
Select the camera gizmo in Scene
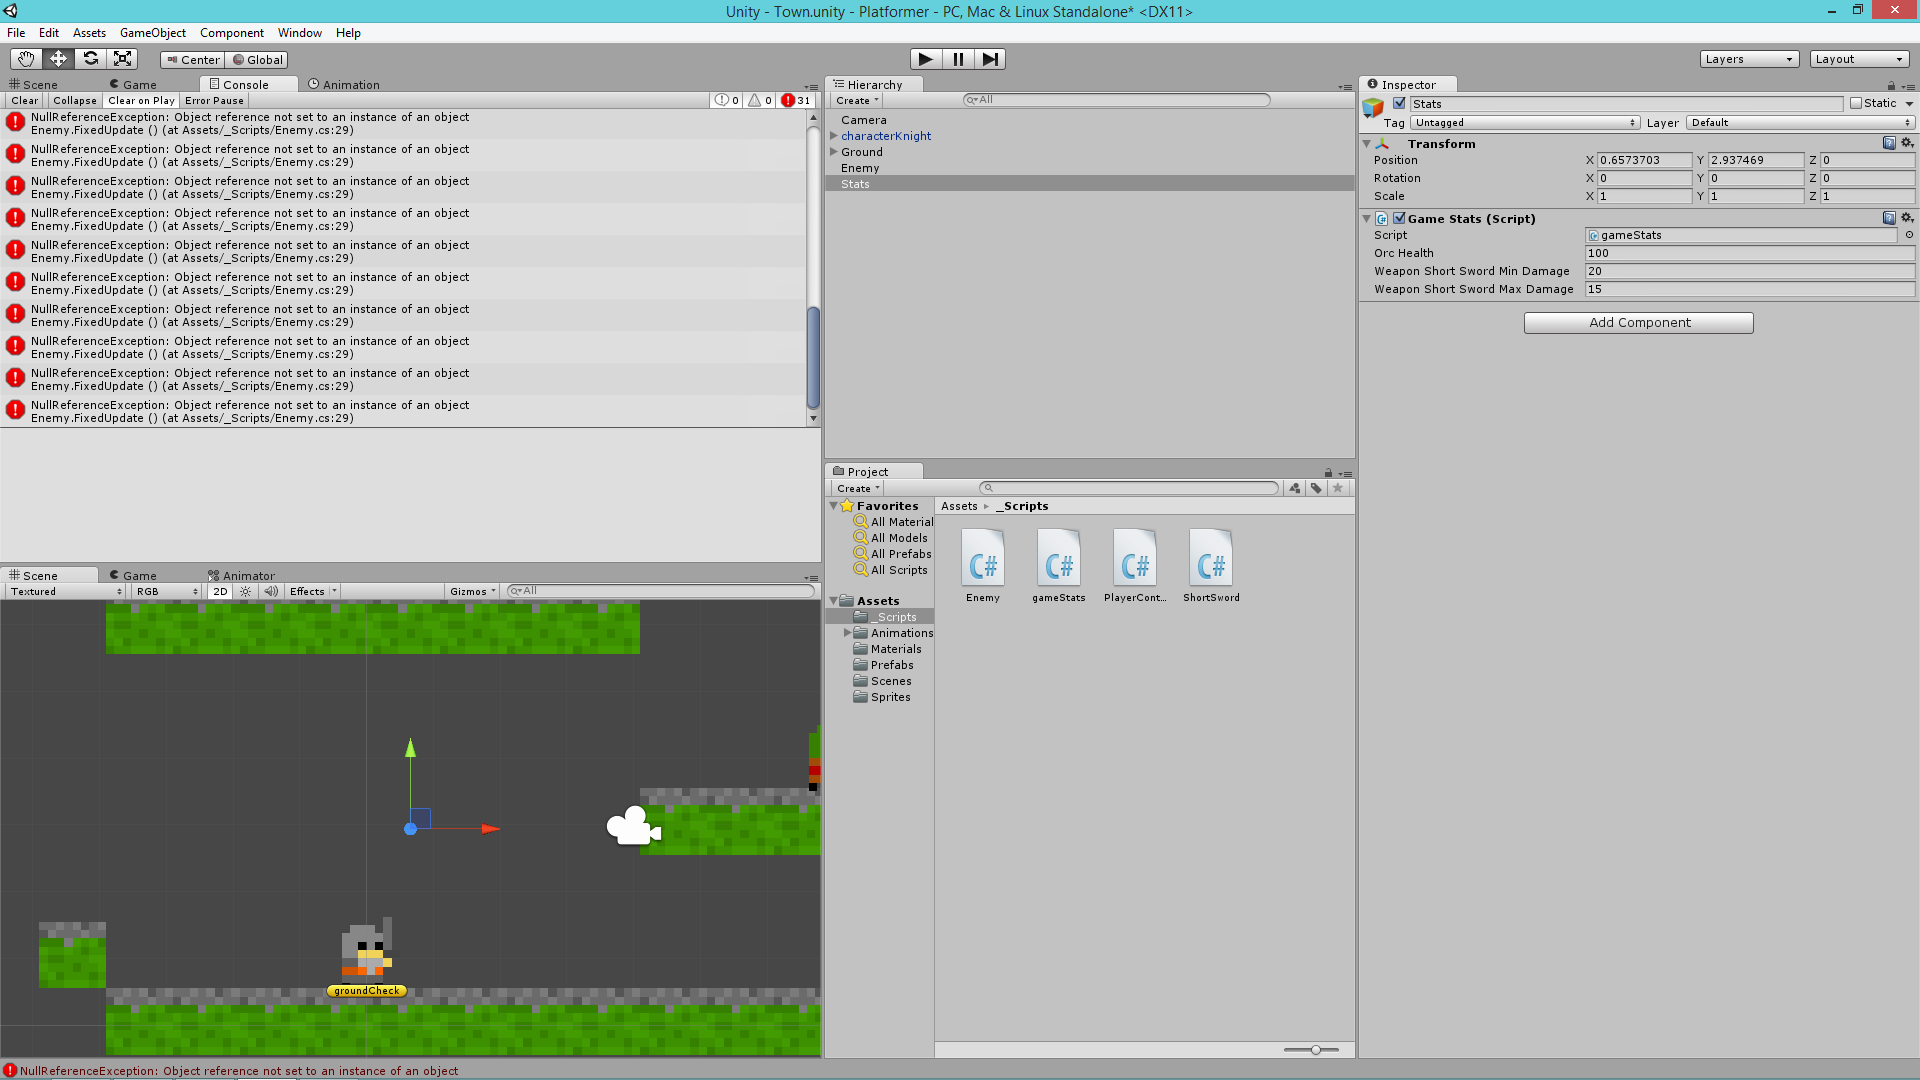point(633,827)
